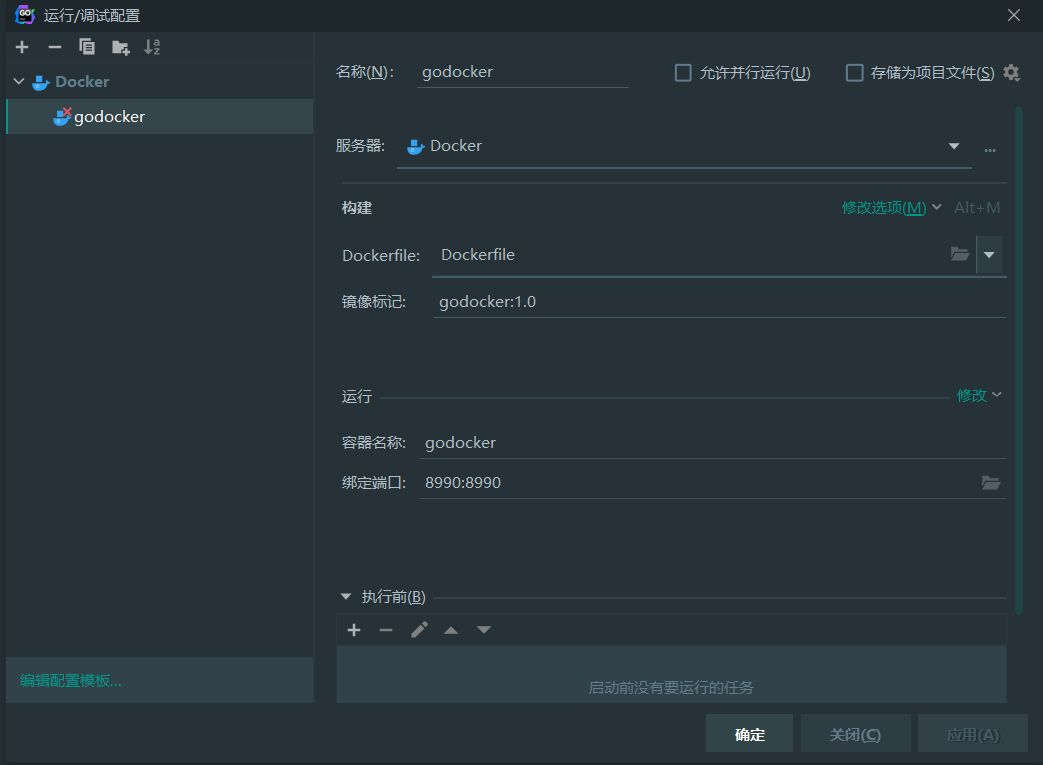
Task: Click the name field containing godocker
Action: (x=523, y=72)
